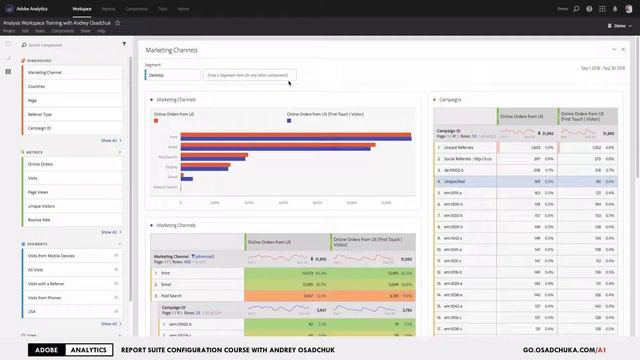Open the notifications bell icon
Screen dimensions: 640x360
coord(615,9)
